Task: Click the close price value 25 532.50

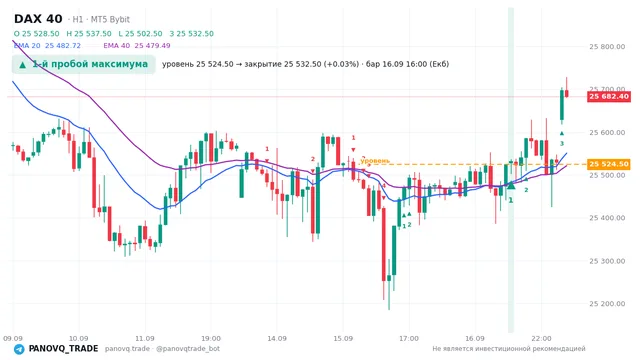Action: point(195,33)
